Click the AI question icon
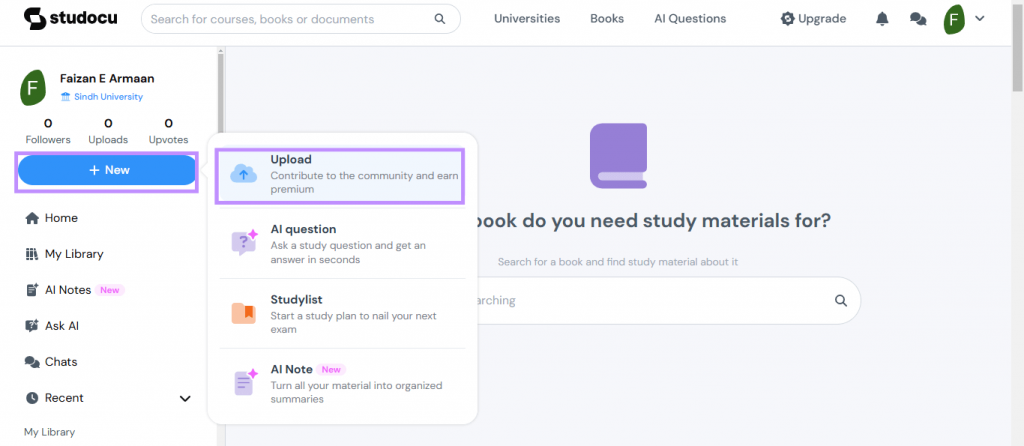Screen dimensions: 1024x446 click(244, 243)
